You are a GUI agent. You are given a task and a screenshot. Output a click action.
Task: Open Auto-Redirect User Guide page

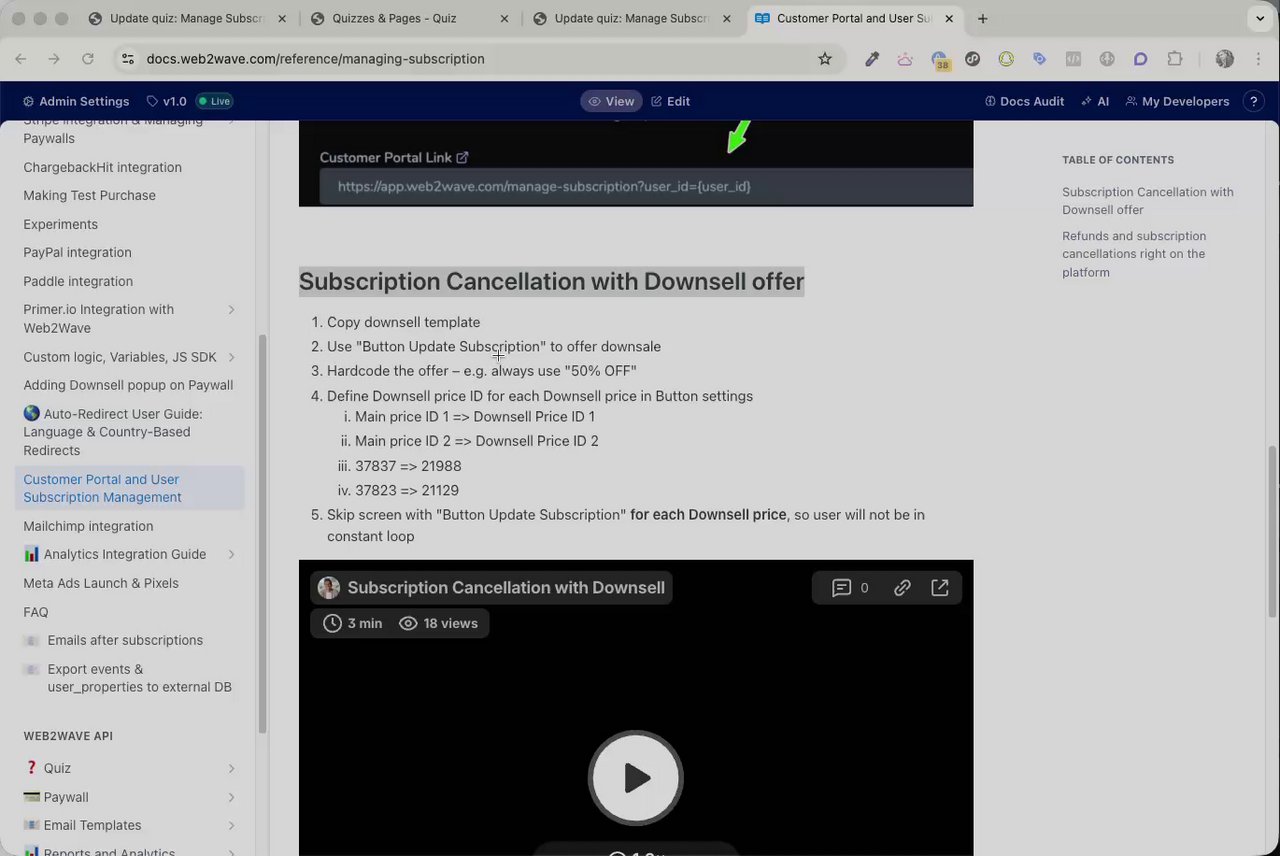(x=113, y=432)
